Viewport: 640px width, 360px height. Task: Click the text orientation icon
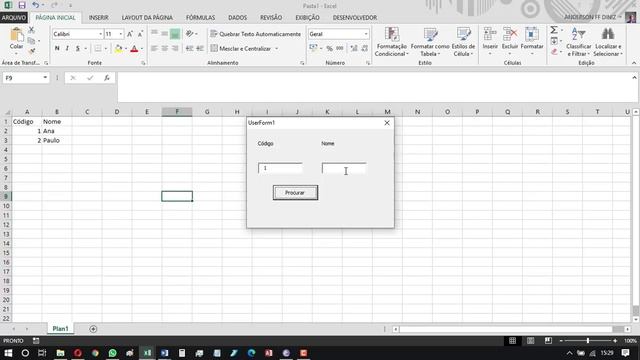(x=189, y=34)
